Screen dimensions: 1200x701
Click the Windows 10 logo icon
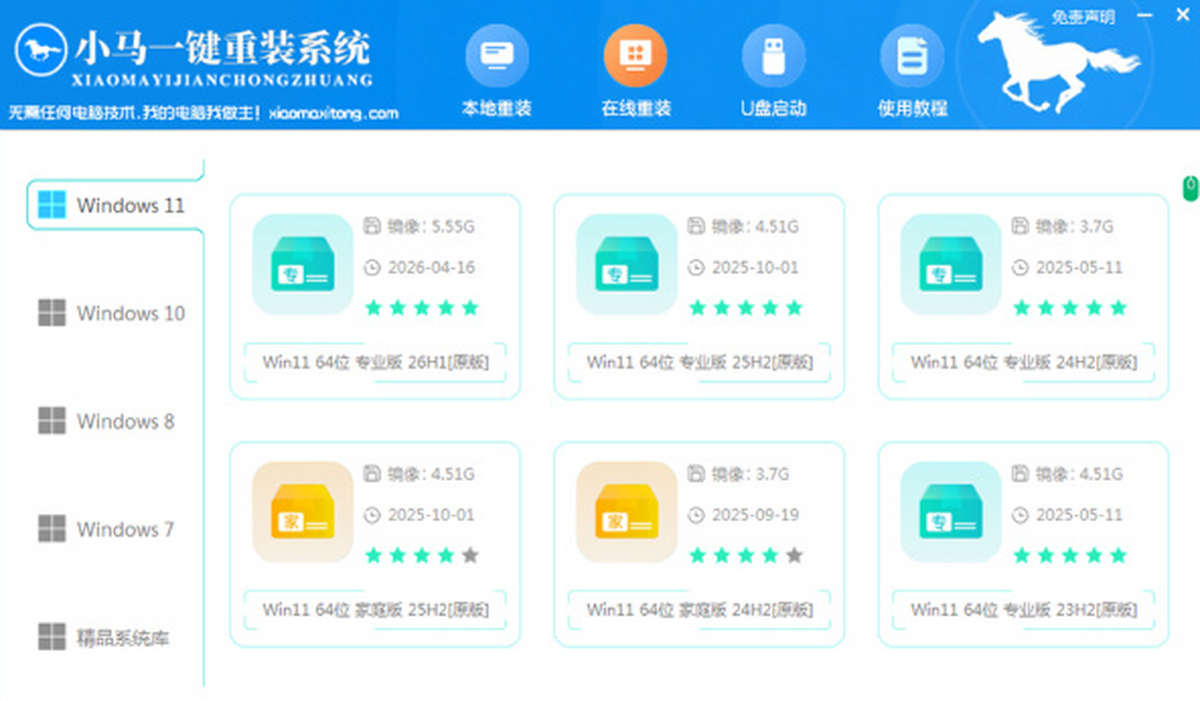click(x=52, y=313)
